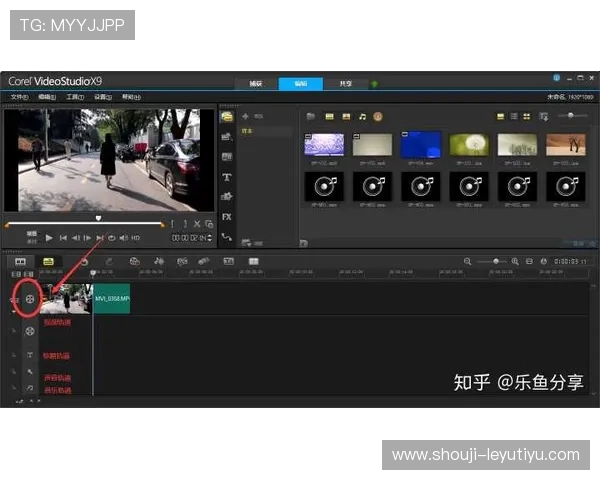
Task: Open the 文件 (File) menu
Action: pos(18,97)
